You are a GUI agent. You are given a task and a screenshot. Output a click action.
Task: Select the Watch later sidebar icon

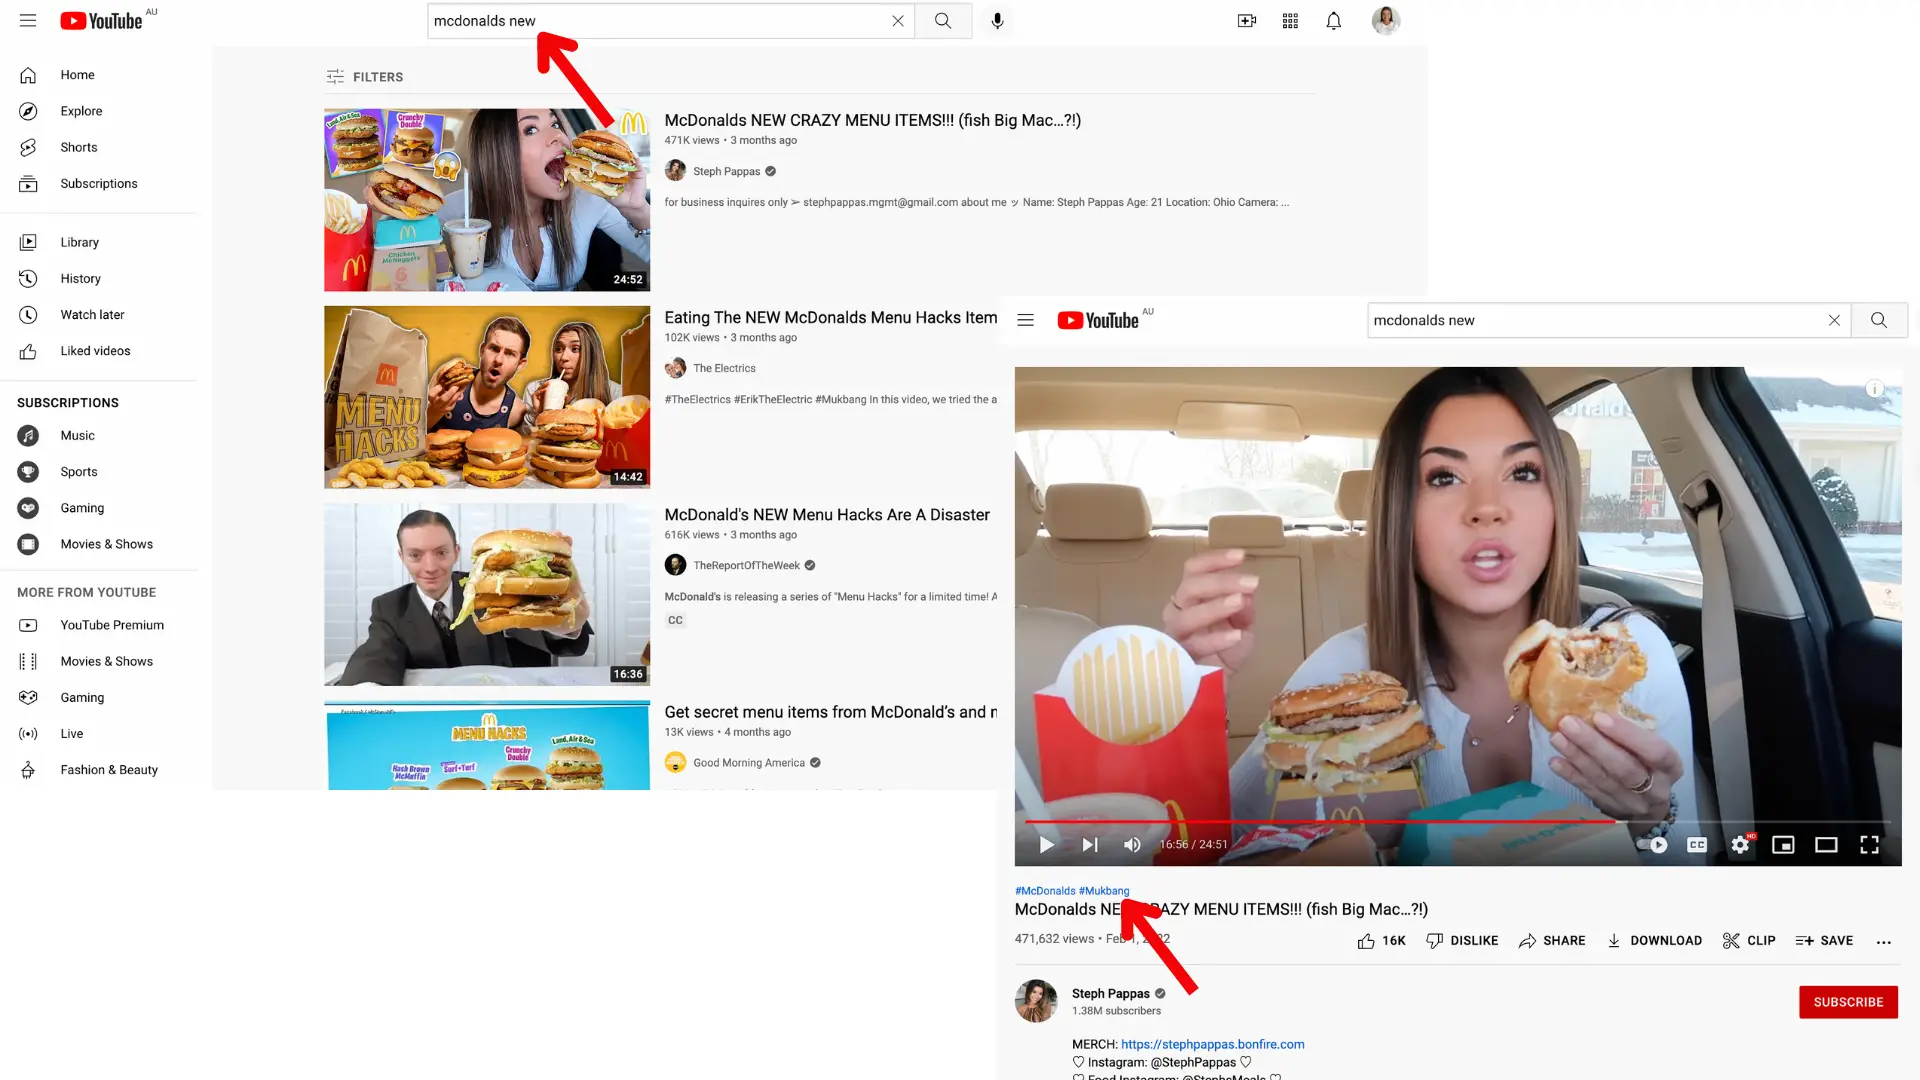pos(28,314)
